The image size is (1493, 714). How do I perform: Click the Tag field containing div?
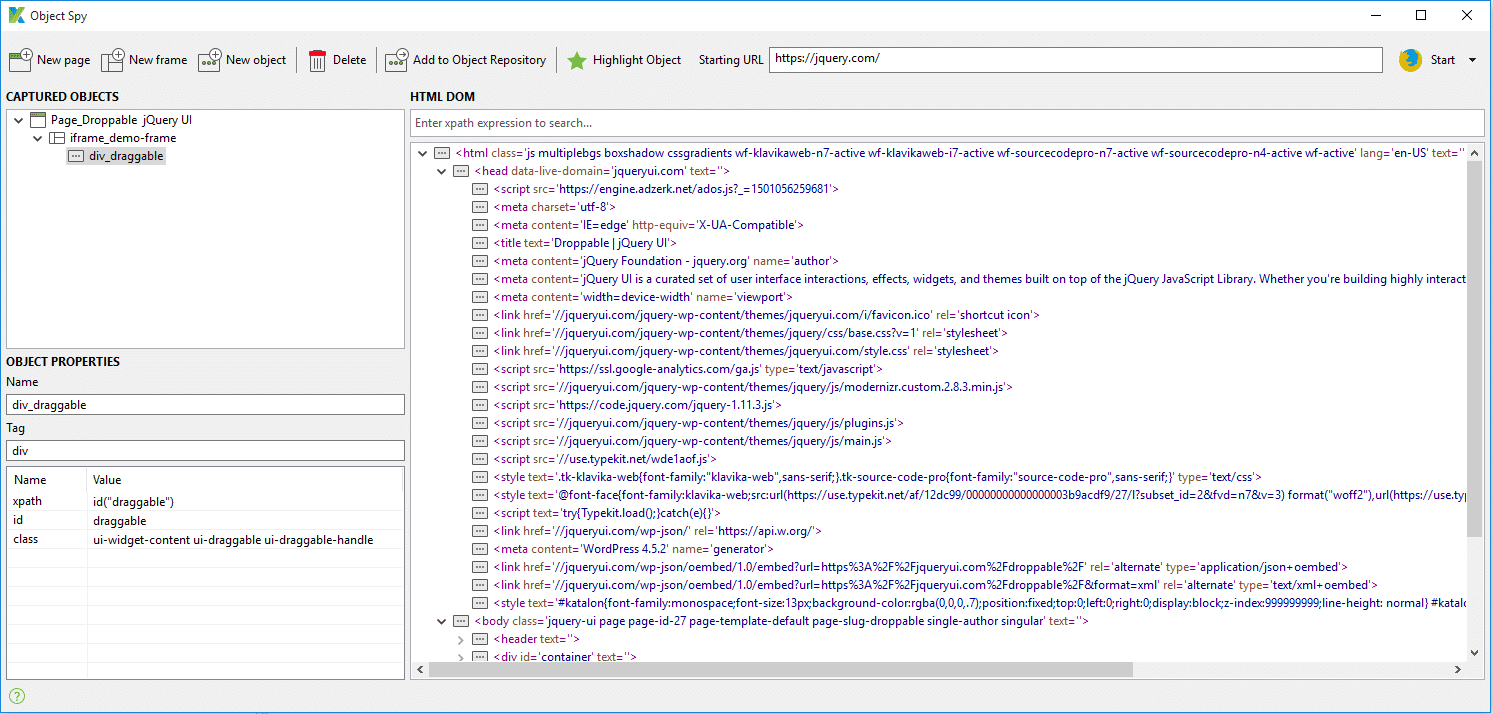pyautogui.click(x=205, y=451)
